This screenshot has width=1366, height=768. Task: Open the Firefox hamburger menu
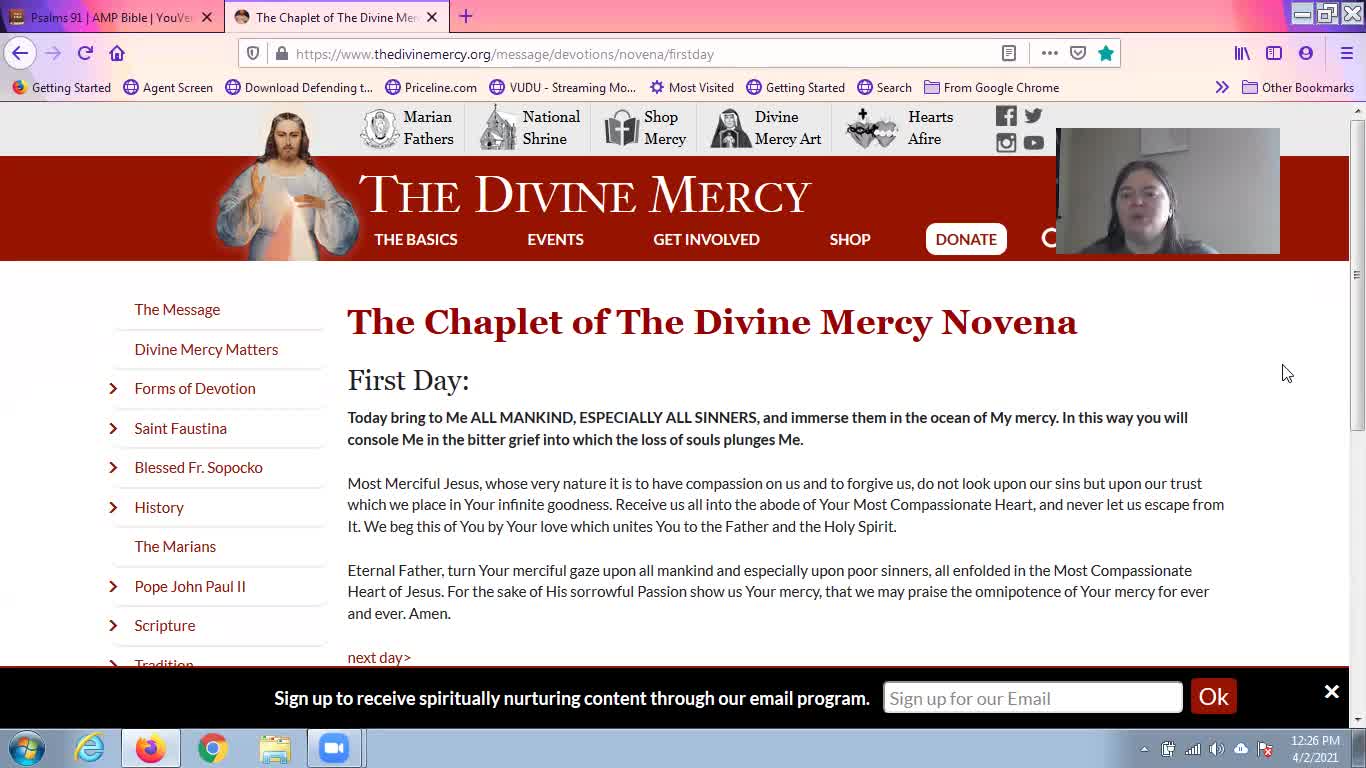1346,53
